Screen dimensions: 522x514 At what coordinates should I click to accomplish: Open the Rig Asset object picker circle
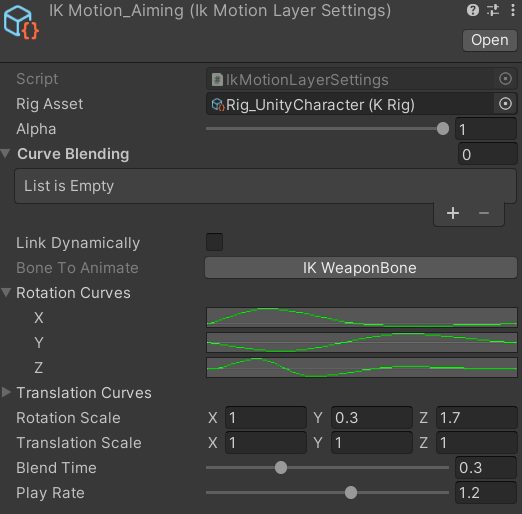pos(505,104)
